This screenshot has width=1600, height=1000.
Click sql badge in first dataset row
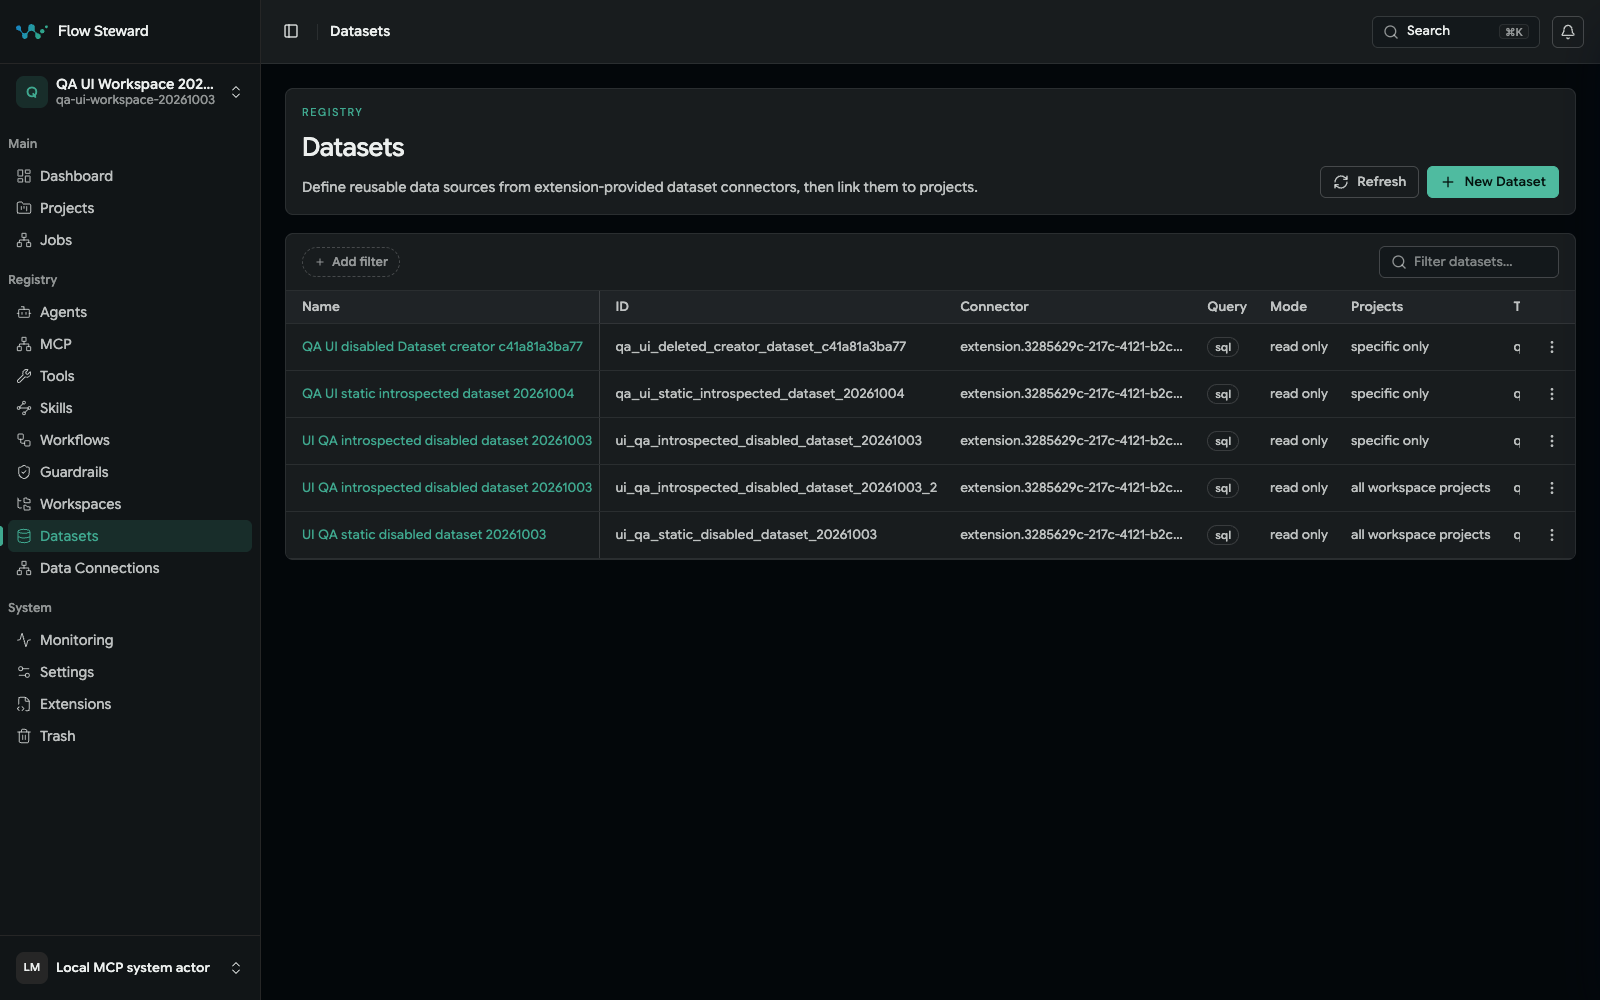pyautogui.click(x=1223, y=347)
